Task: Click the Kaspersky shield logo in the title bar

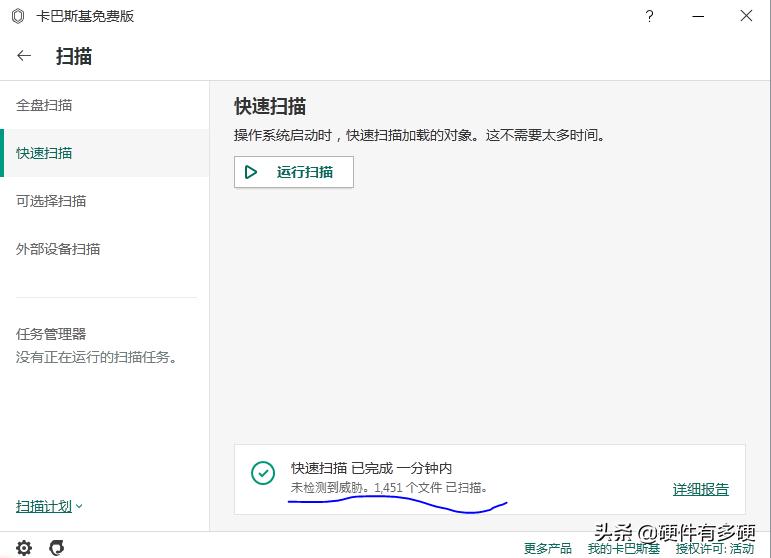Action: [18, 16]
